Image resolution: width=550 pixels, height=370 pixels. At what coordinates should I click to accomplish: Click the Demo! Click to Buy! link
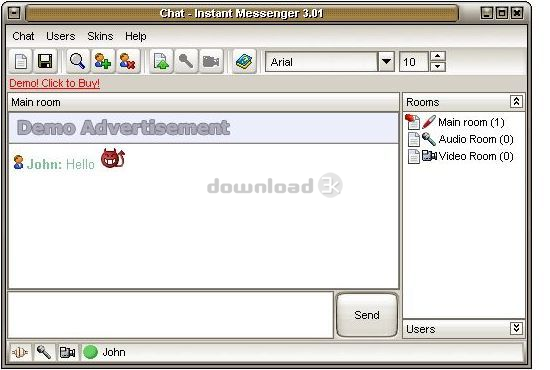(54, 83)
